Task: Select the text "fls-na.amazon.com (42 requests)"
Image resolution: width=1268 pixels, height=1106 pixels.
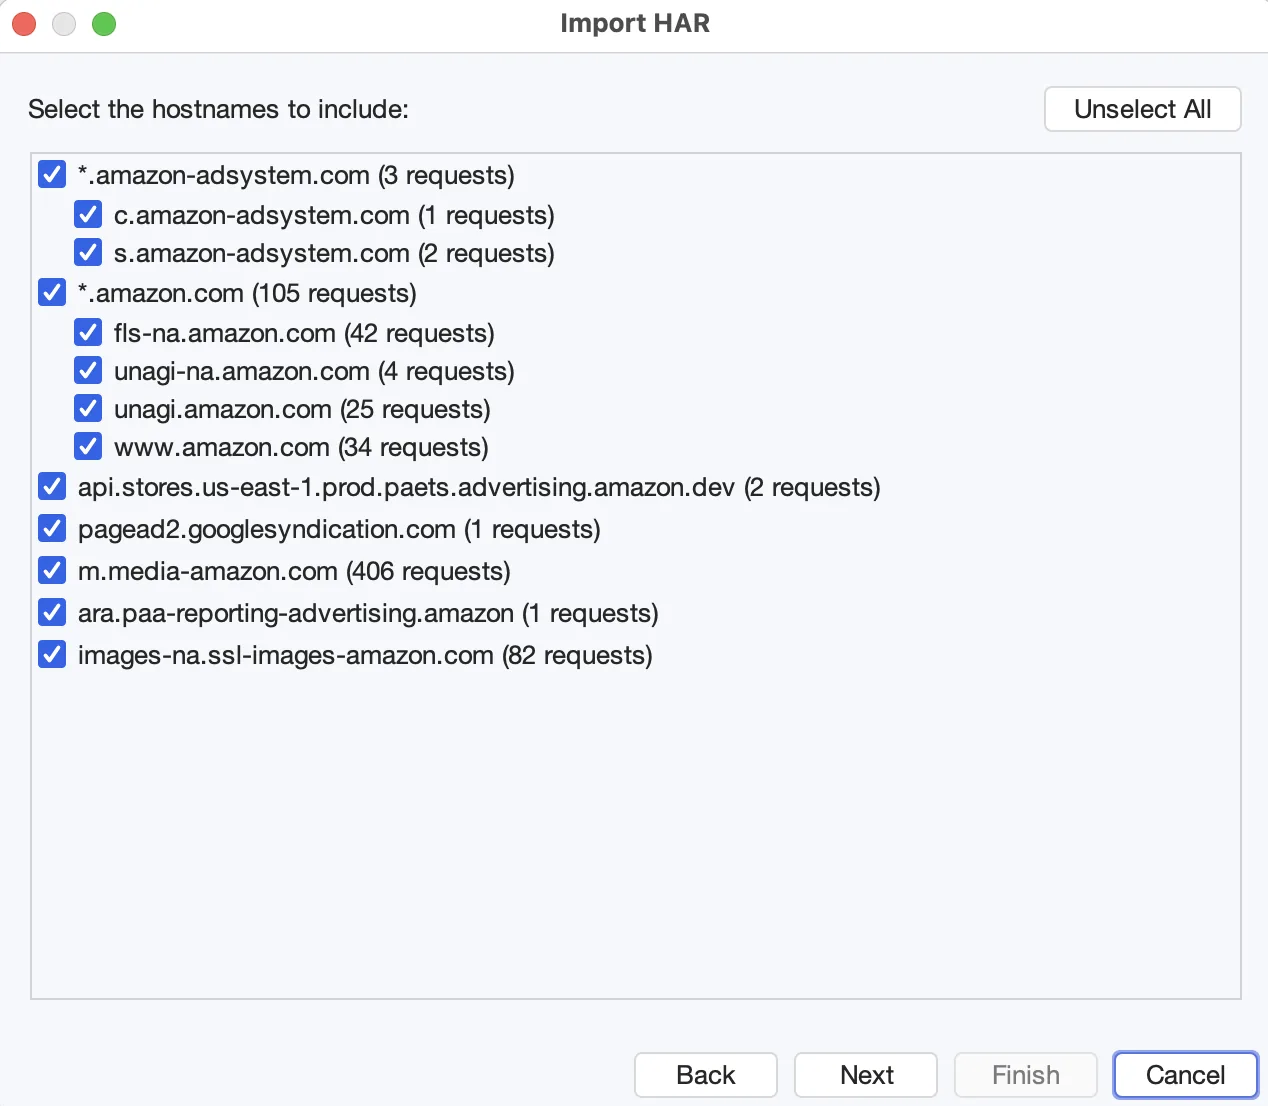Action: (304, 333)
